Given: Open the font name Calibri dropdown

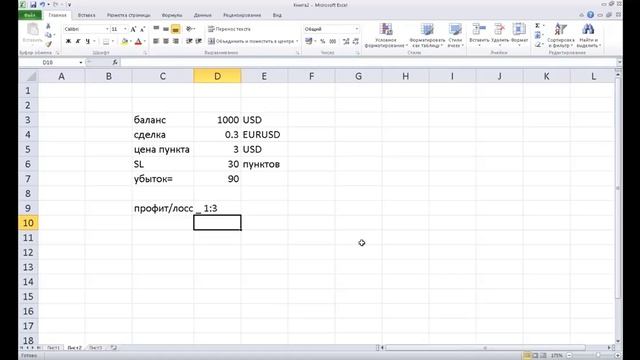Looking at the screenshot, I should tap(107, 29).
